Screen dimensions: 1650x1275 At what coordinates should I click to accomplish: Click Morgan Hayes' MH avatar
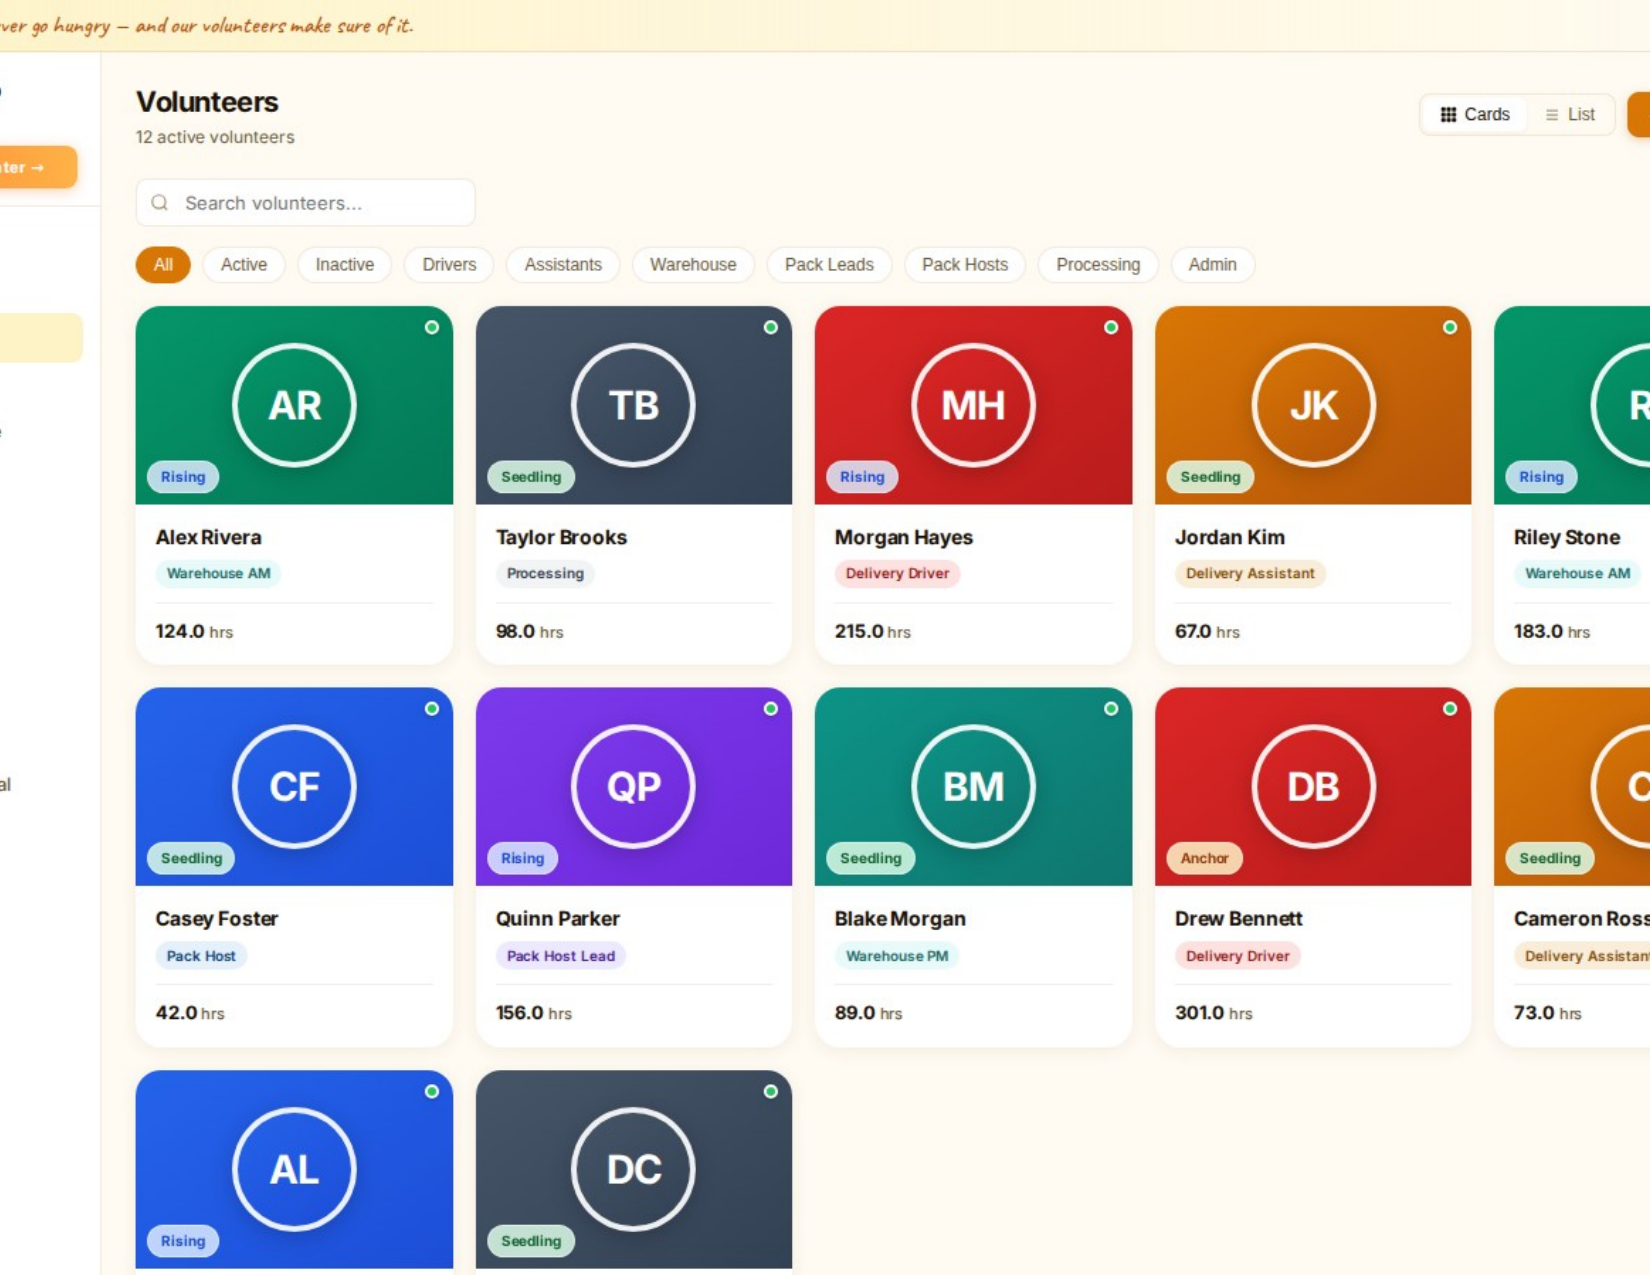pos(973,405)
